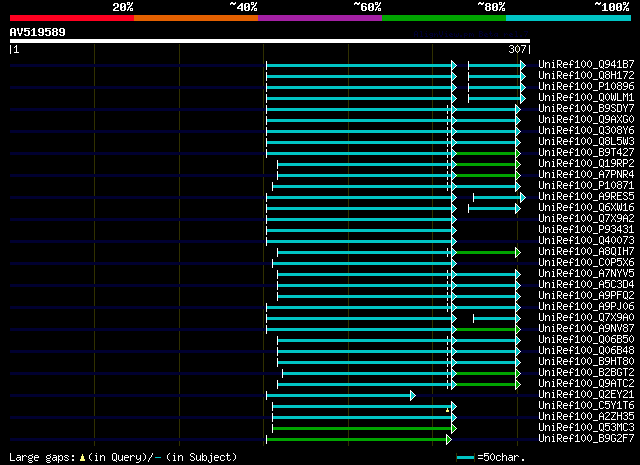Click the green alignment bar for Q53MC3

[362, 428]
